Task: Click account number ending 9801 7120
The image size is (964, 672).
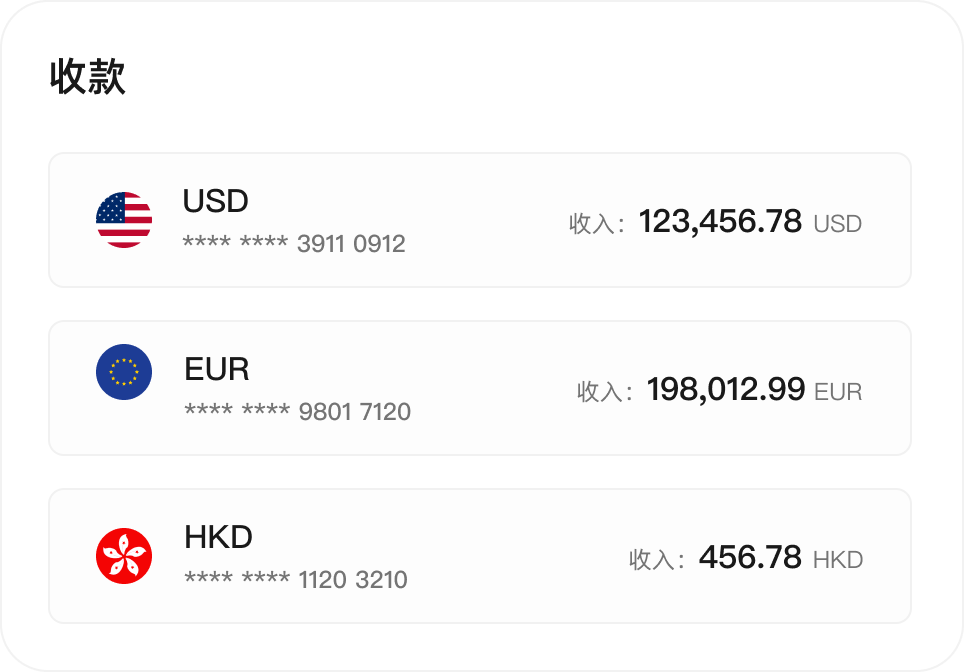Action: [297, 412]
